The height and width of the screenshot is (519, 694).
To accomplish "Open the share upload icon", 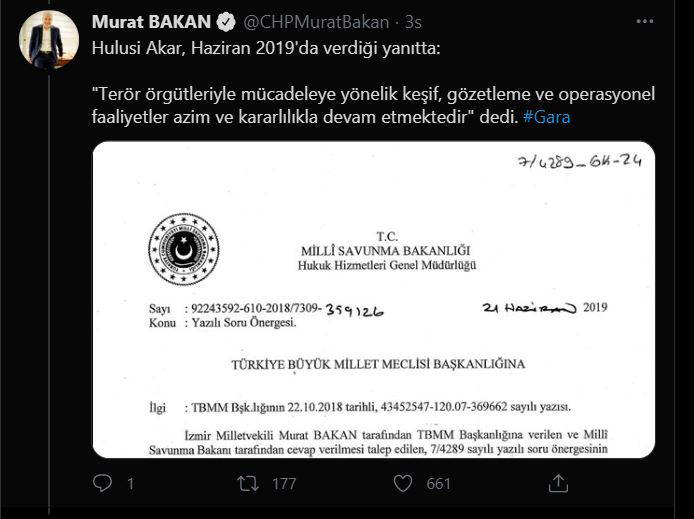I will coord(558,483).
